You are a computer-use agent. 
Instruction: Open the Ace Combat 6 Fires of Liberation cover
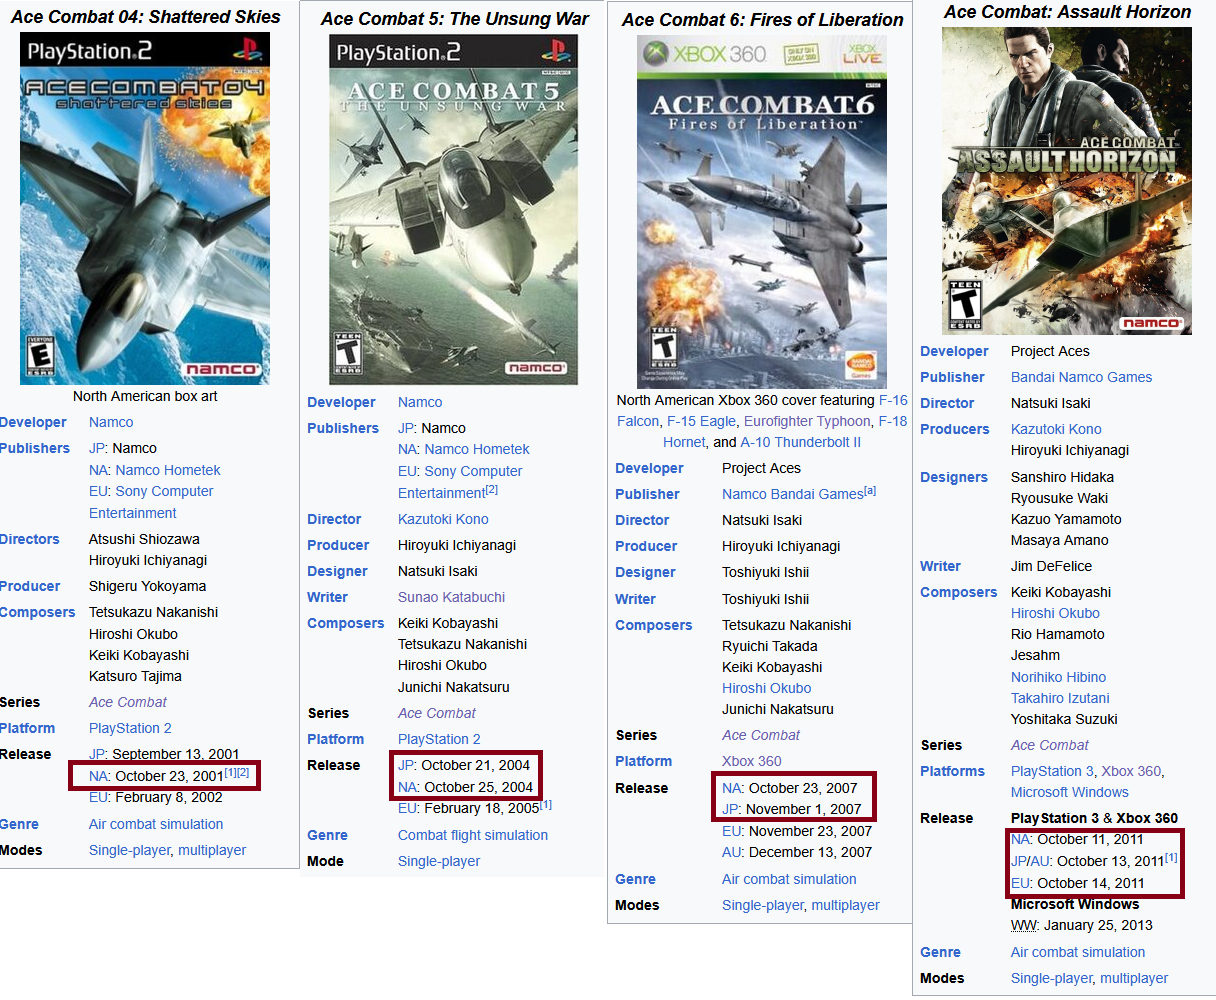[762, 212]
